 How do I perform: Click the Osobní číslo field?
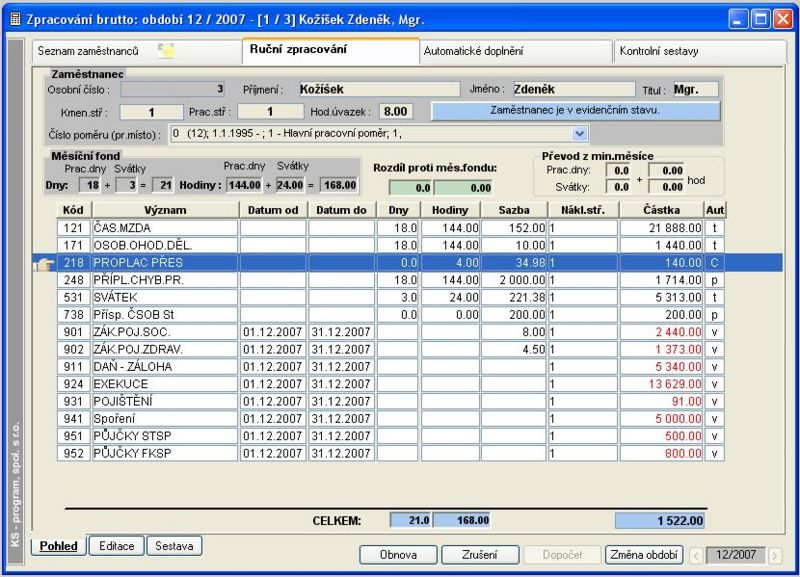[173, 89]
